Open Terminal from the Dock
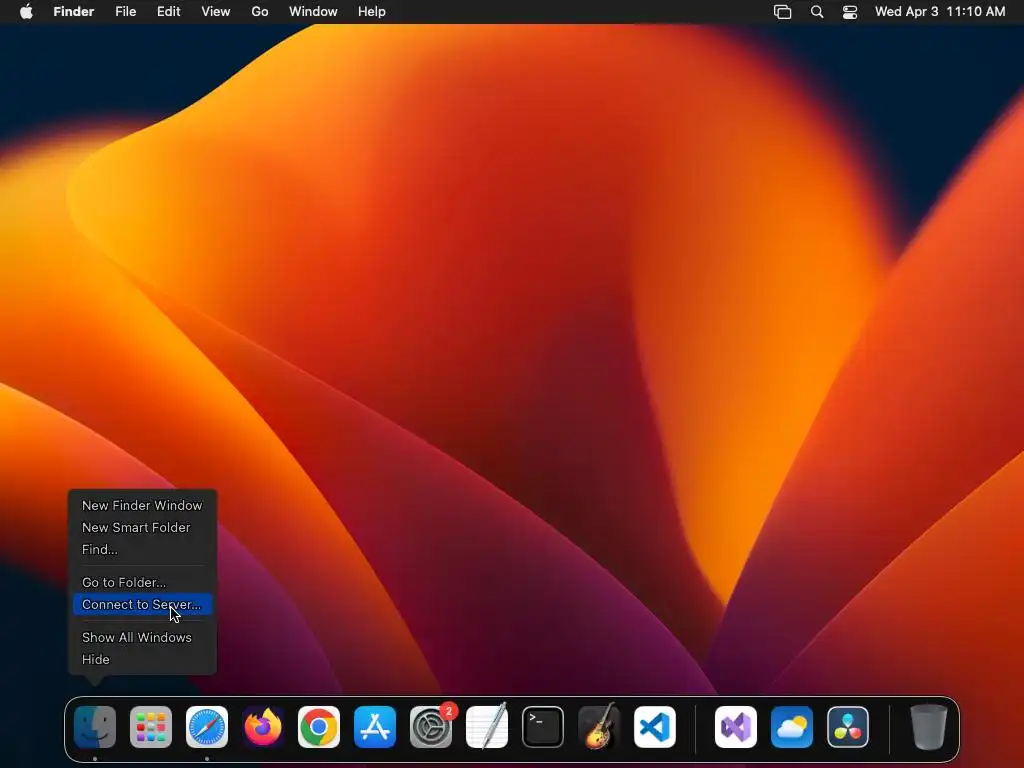The width and height of the screenshot is (1024, 768). pos(543,727)
